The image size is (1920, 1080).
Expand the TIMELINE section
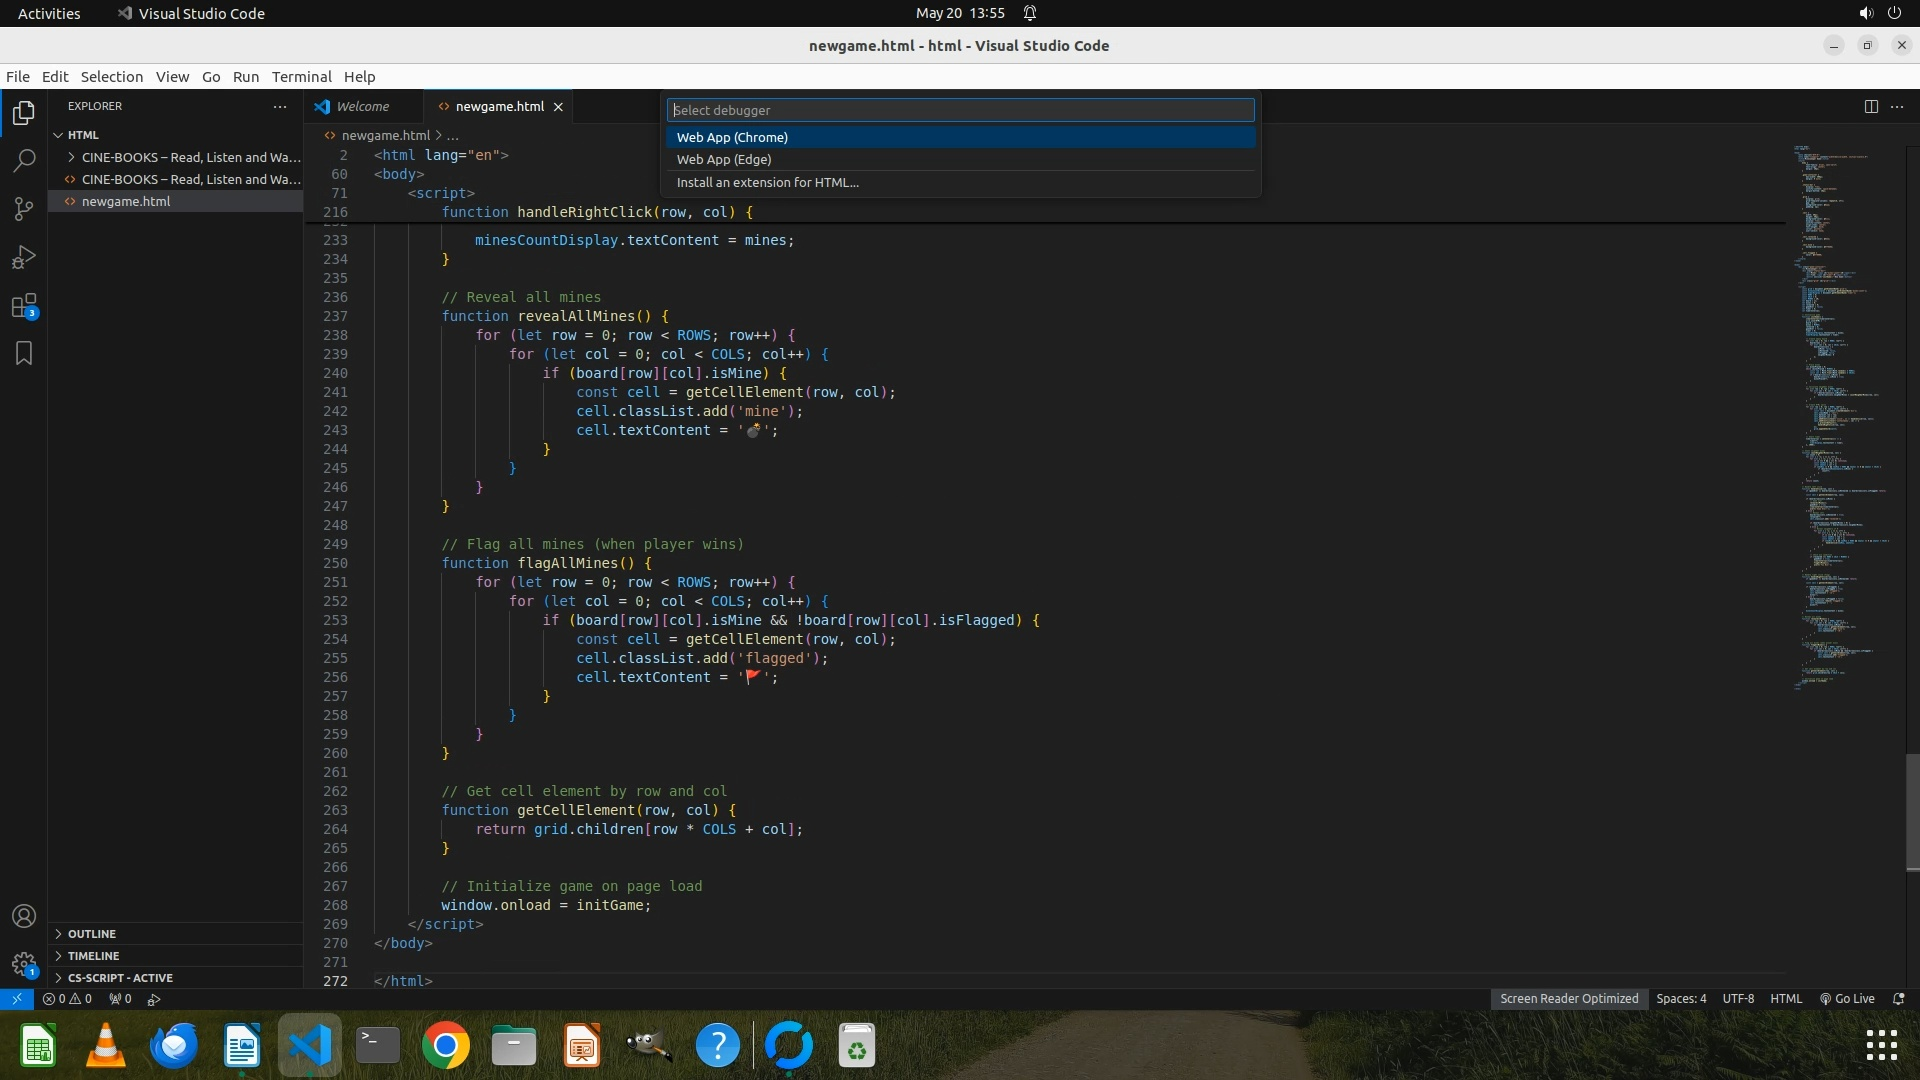click(x=93, y=955)
